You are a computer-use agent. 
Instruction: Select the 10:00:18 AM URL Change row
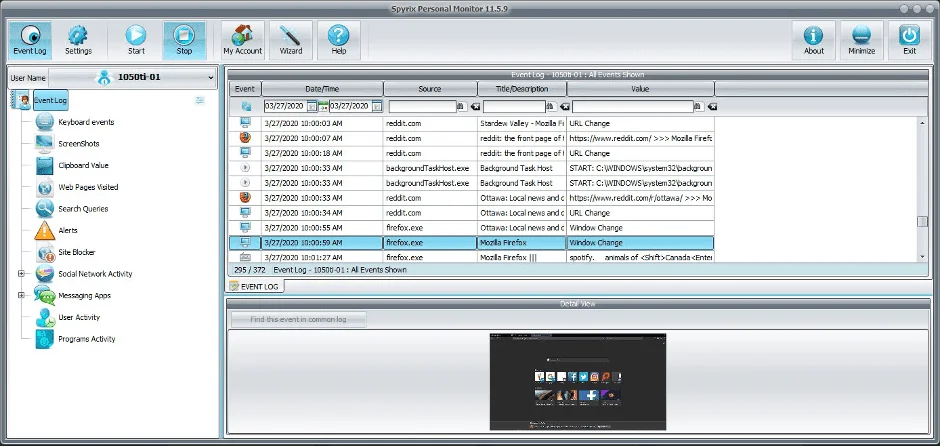(x=472, y=154)
